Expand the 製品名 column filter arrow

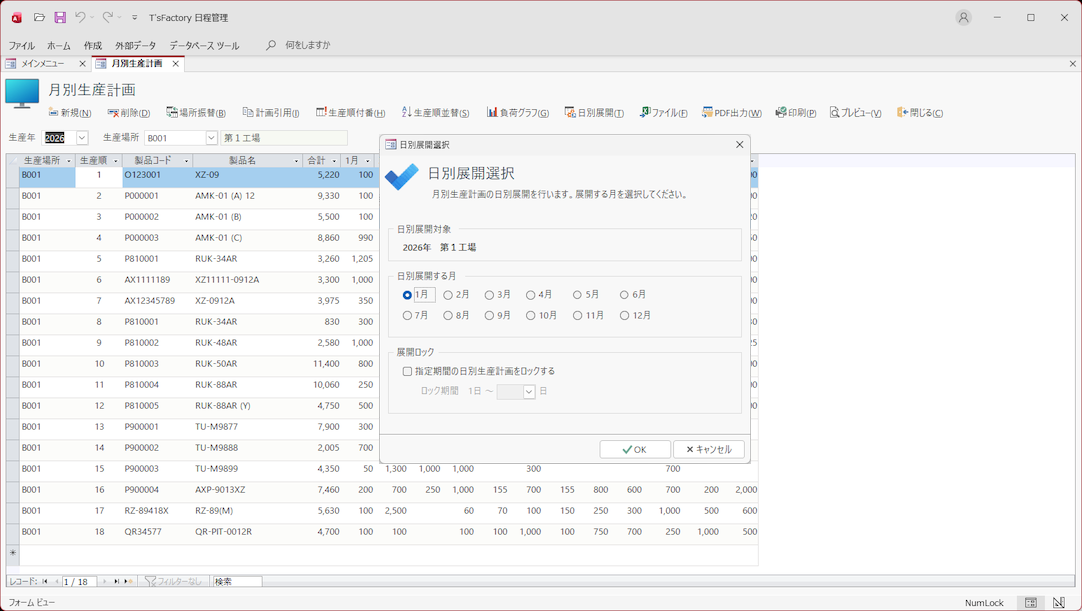[x=296, y=161]
